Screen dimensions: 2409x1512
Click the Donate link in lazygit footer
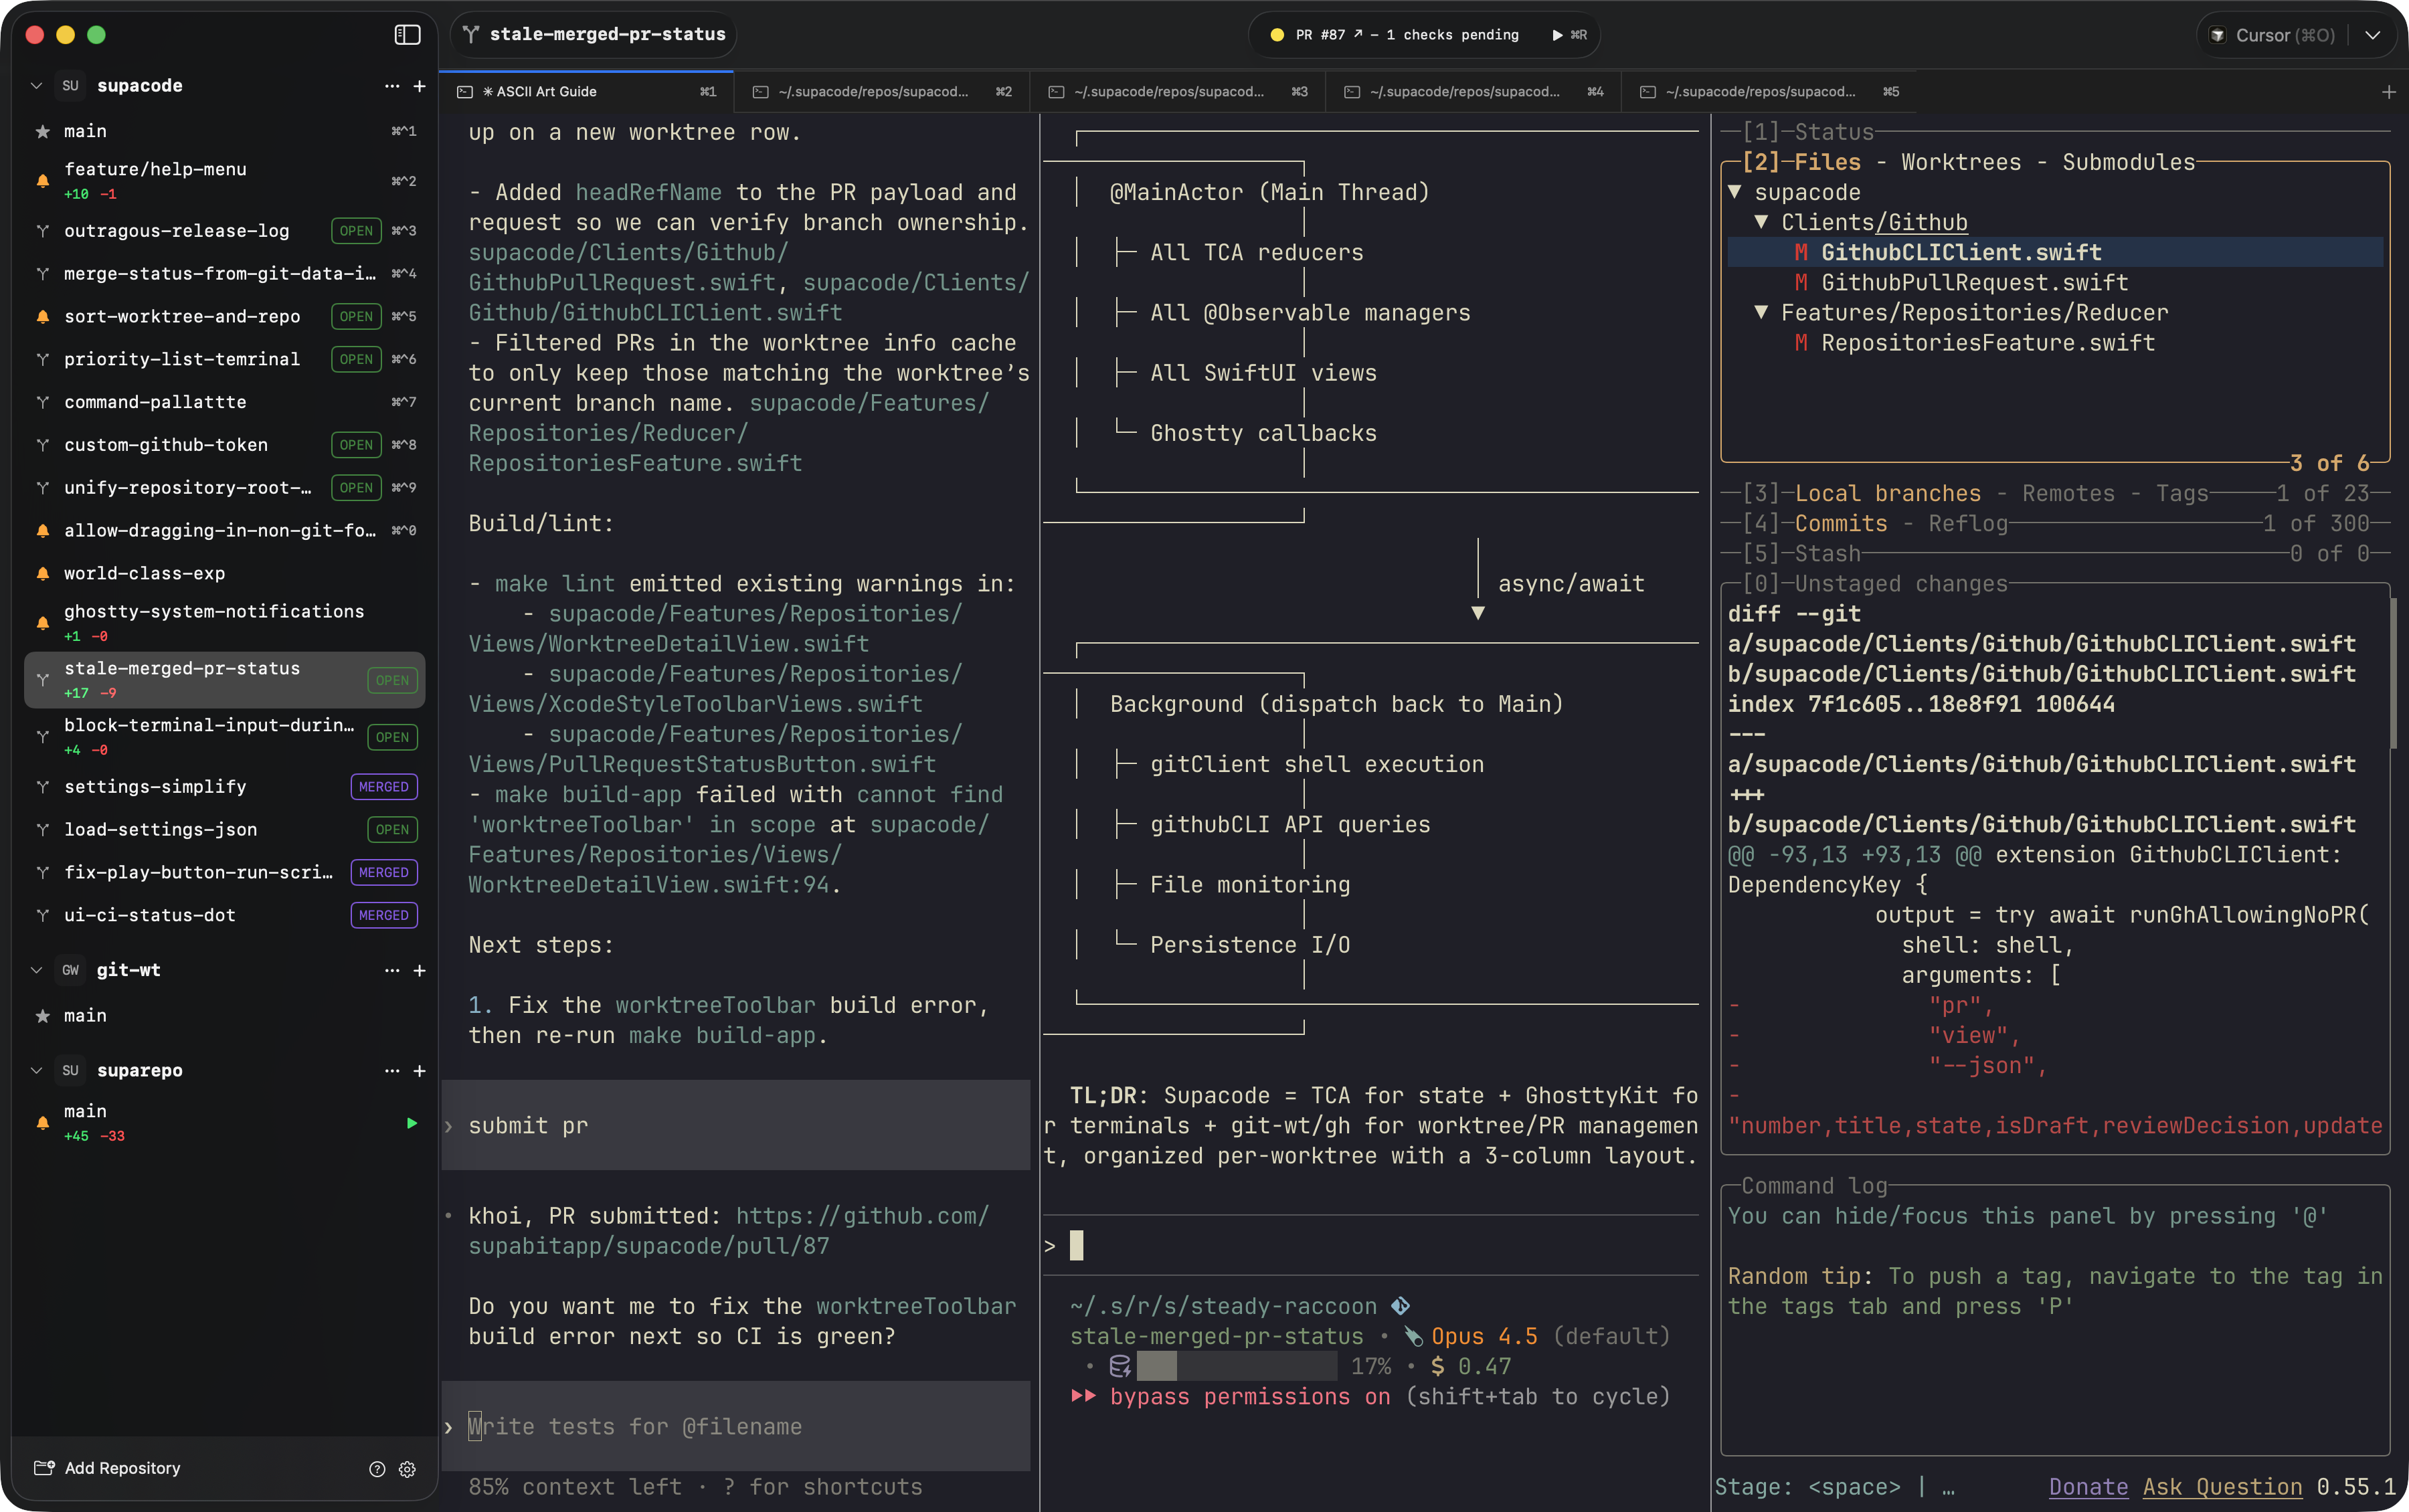point(2088,1487)
